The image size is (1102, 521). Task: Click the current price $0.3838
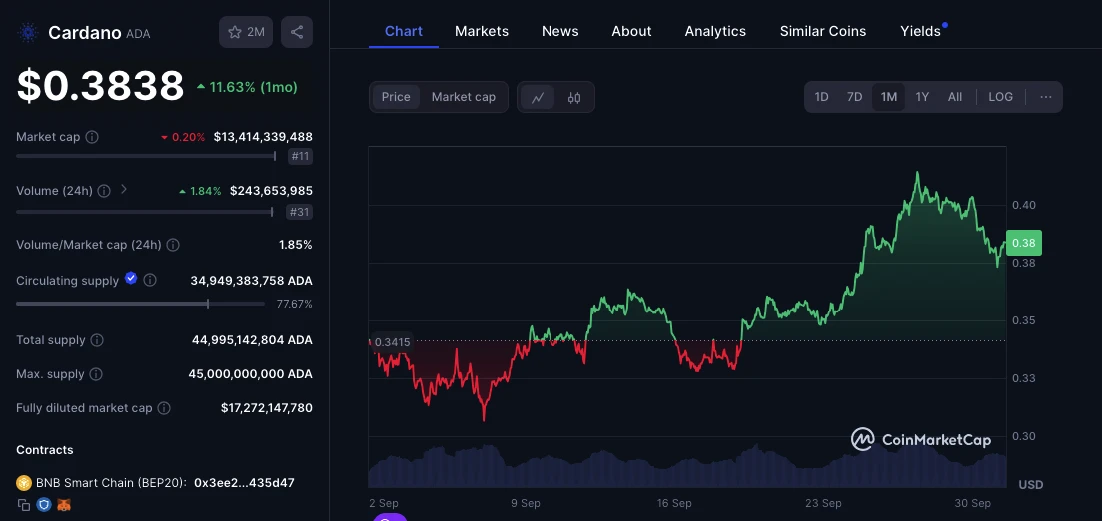coord(101,86)
